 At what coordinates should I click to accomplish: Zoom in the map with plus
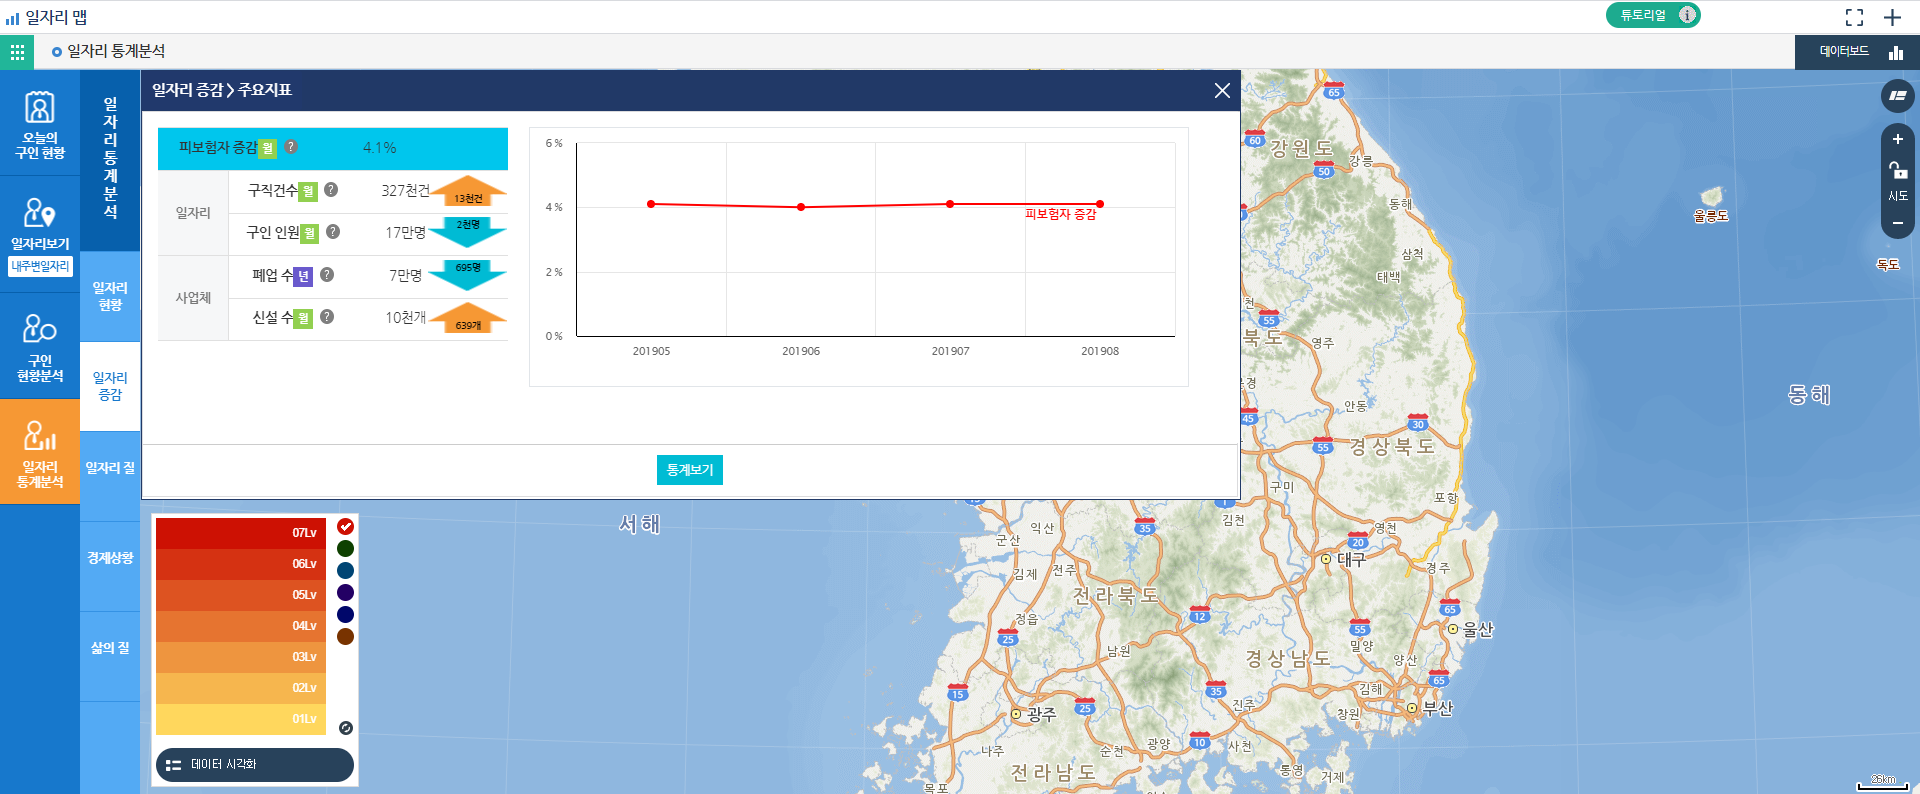point(1897,140)
